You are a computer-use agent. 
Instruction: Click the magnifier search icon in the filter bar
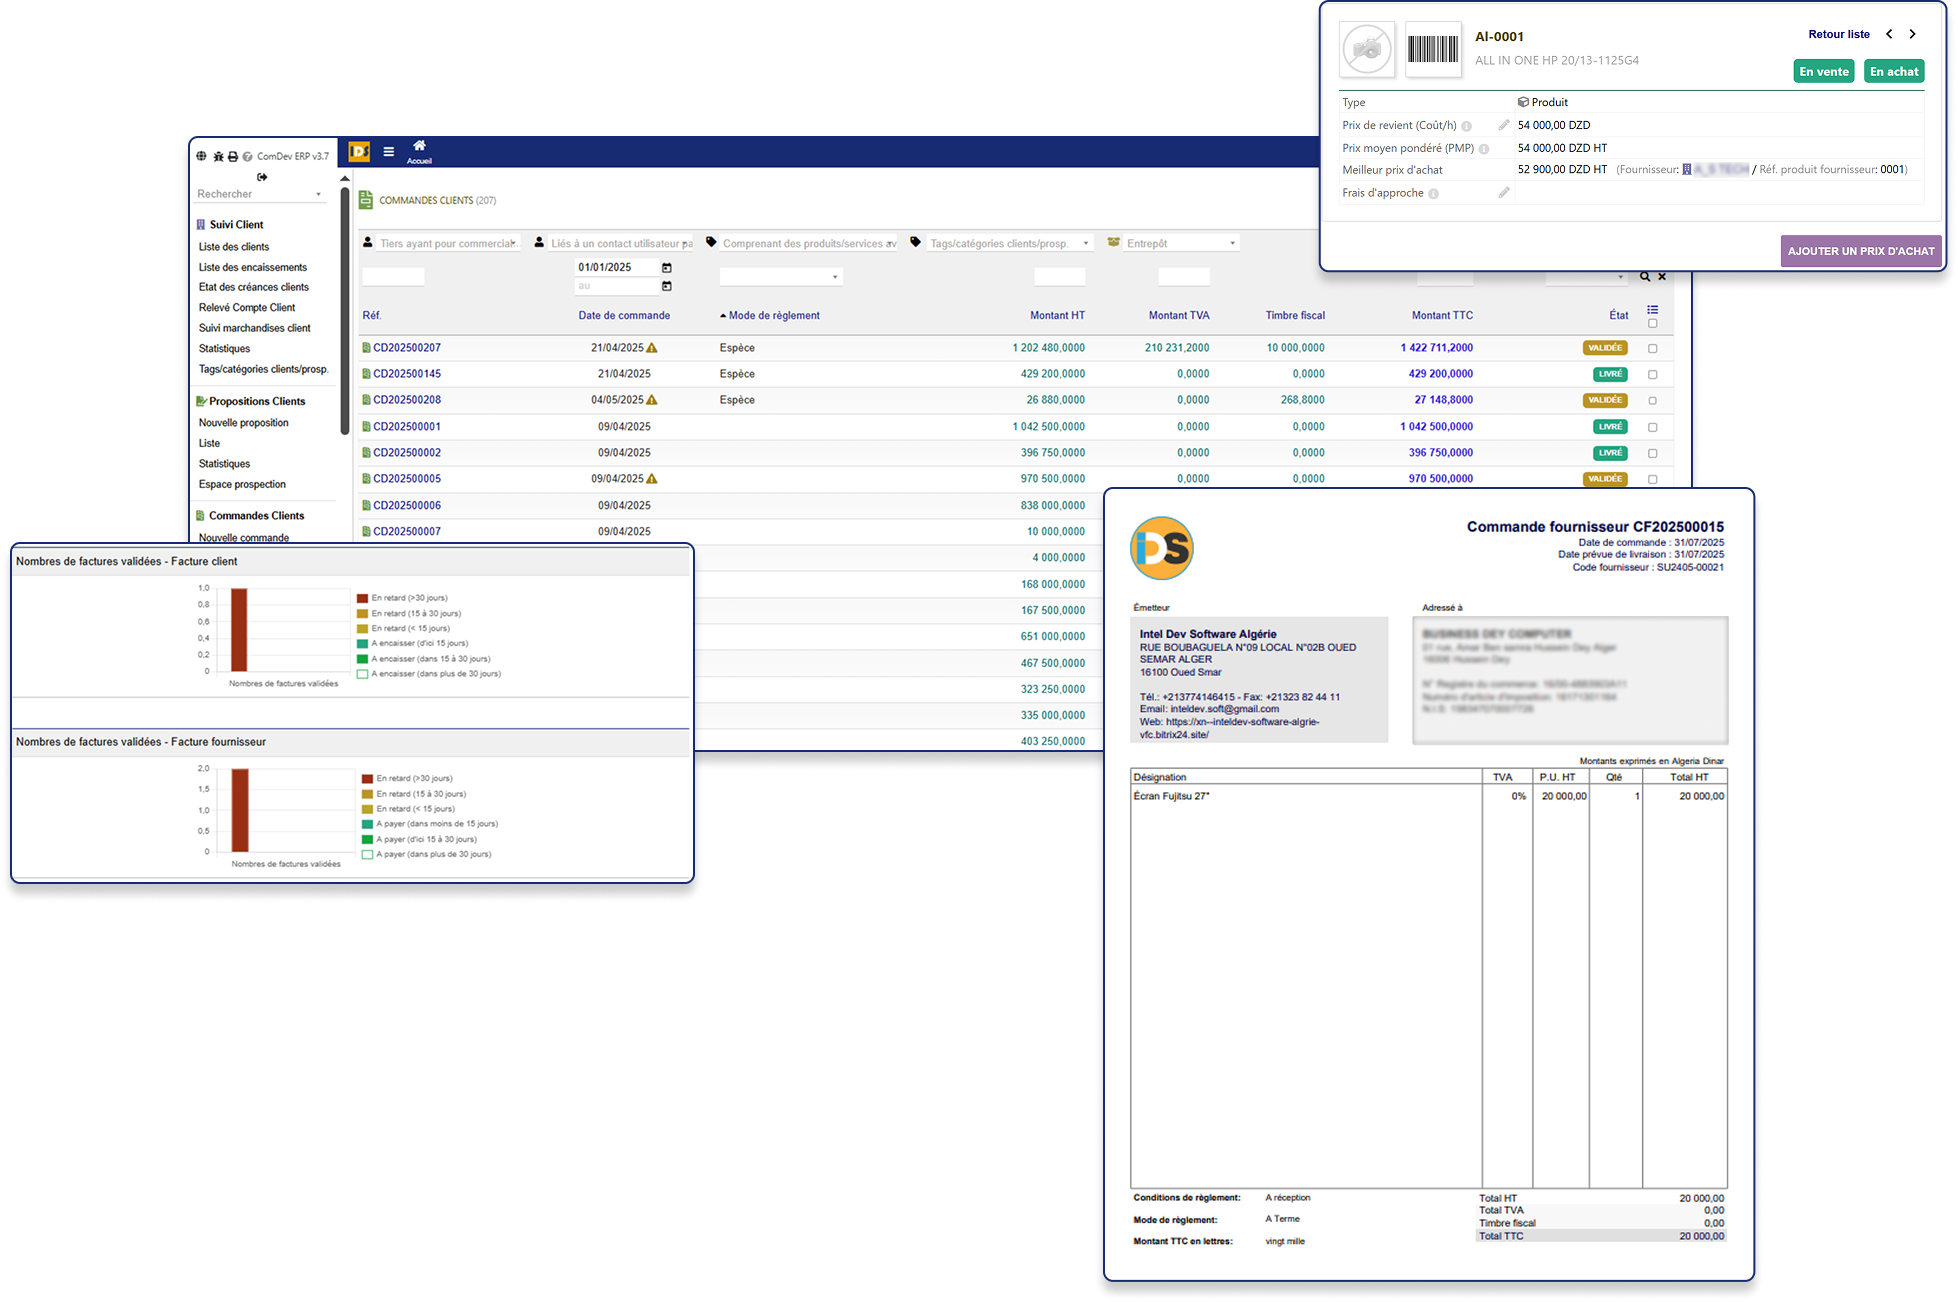(x=1645, y=276)
